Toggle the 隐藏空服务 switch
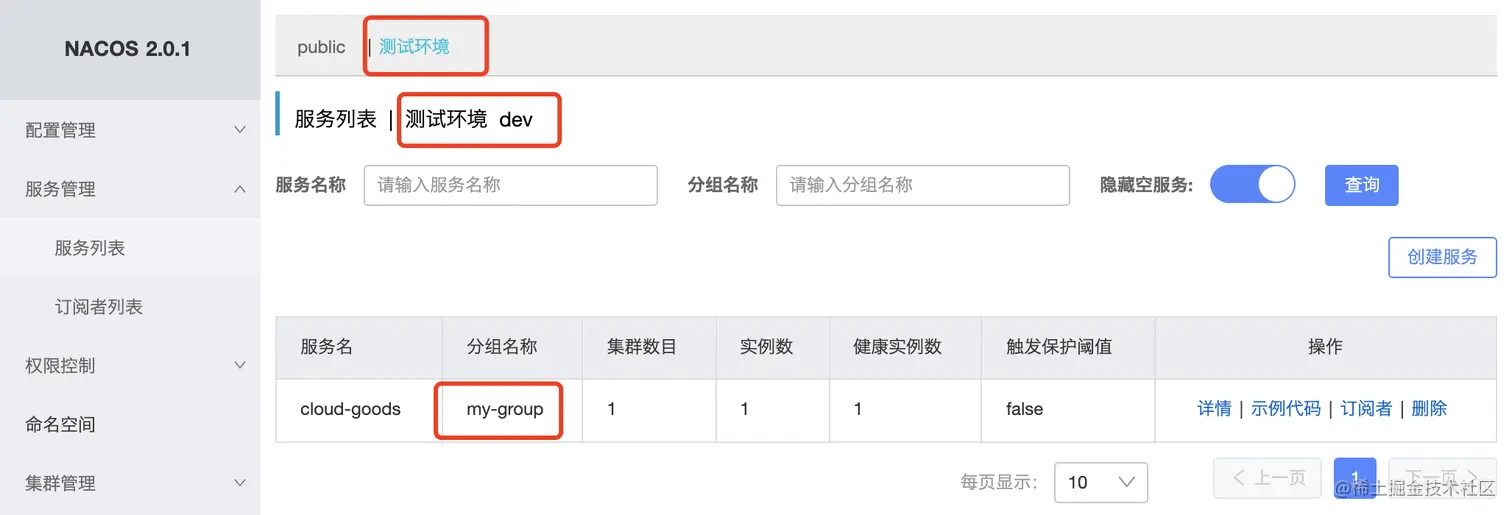The image size is (1512, 515). 1252,185
